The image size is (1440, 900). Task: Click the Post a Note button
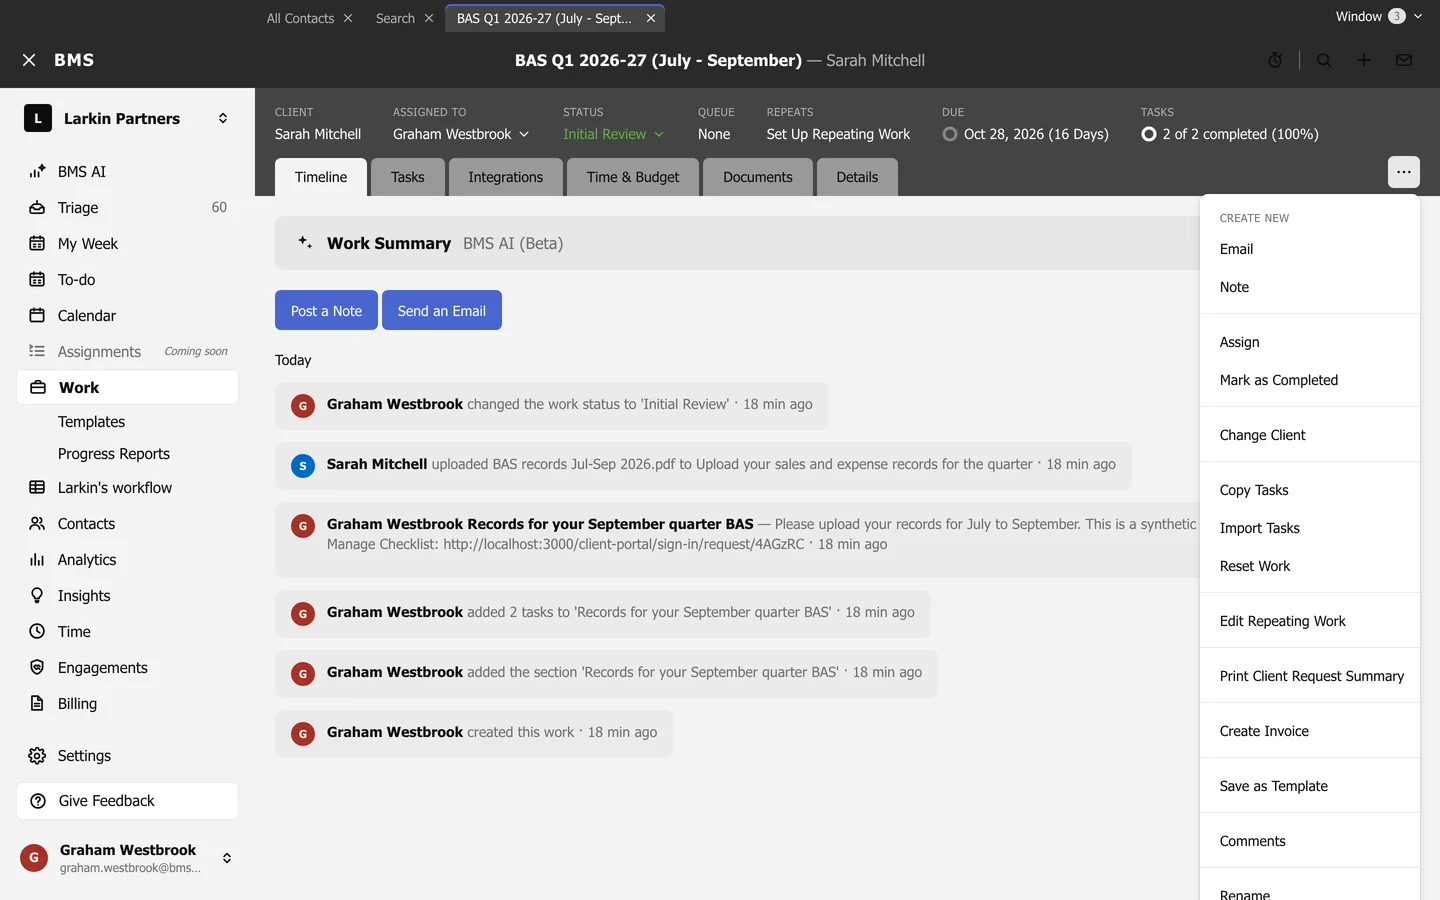pos(326,310)
